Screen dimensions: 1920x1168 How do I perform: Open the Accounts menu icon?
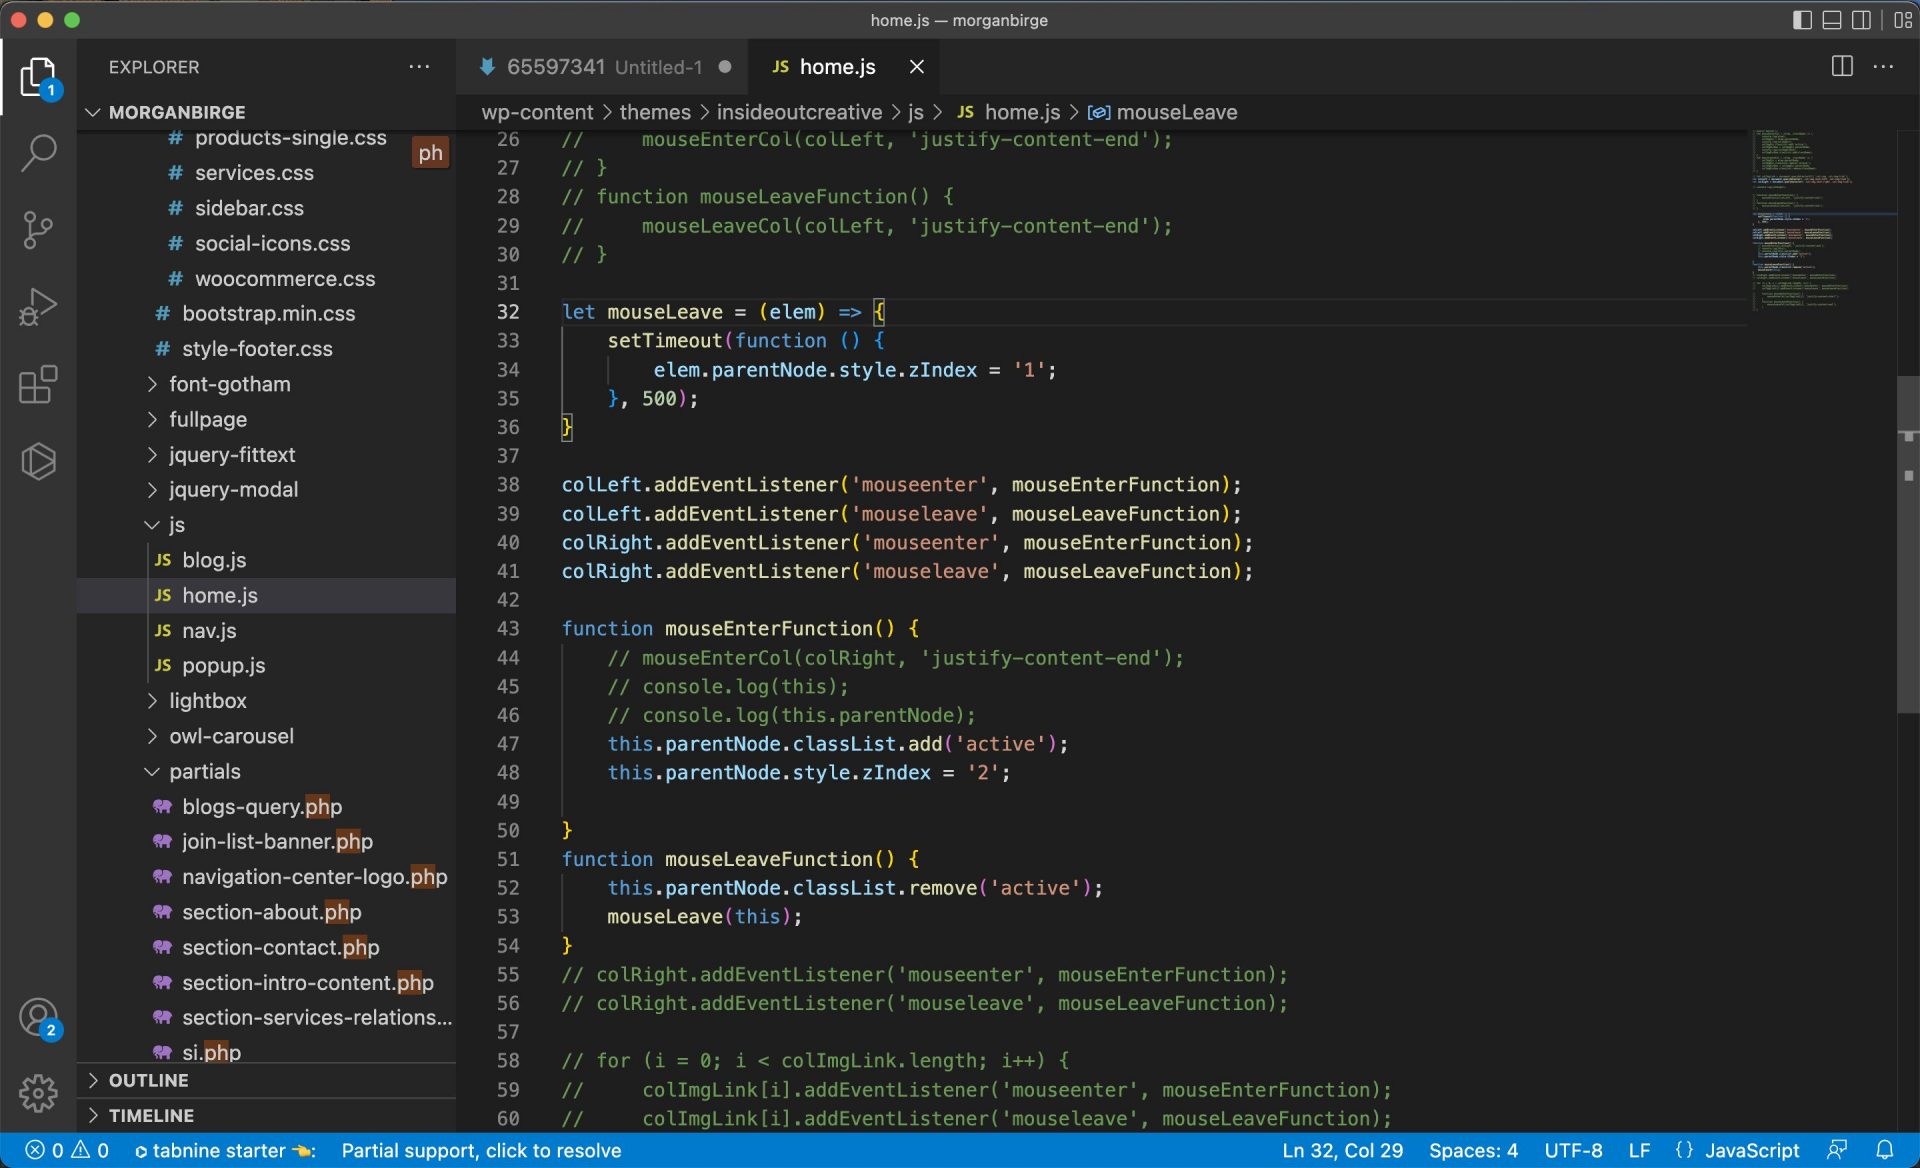(x=38, y=1018)
